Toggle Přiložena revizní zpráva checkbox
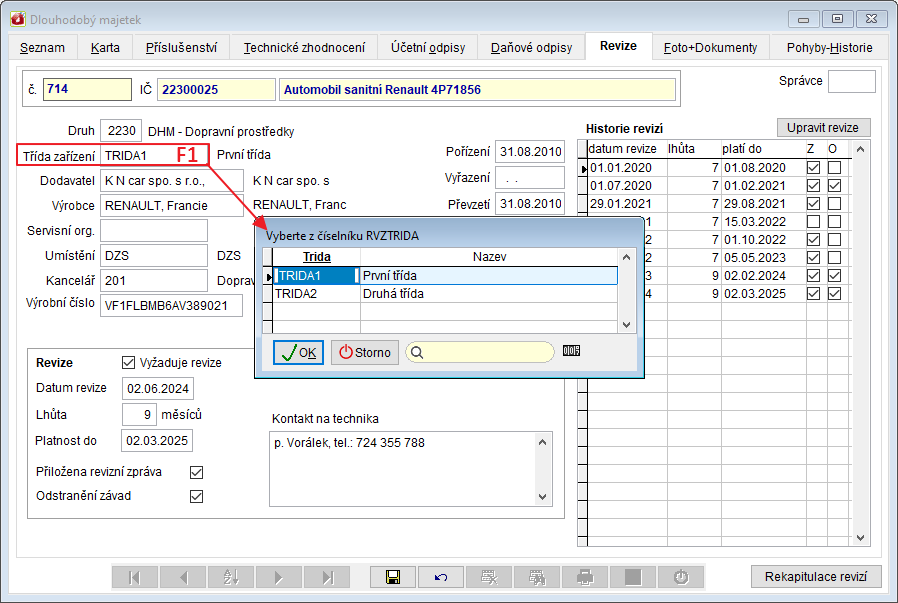Screen dimensions: 898x603 click(196, 472)
